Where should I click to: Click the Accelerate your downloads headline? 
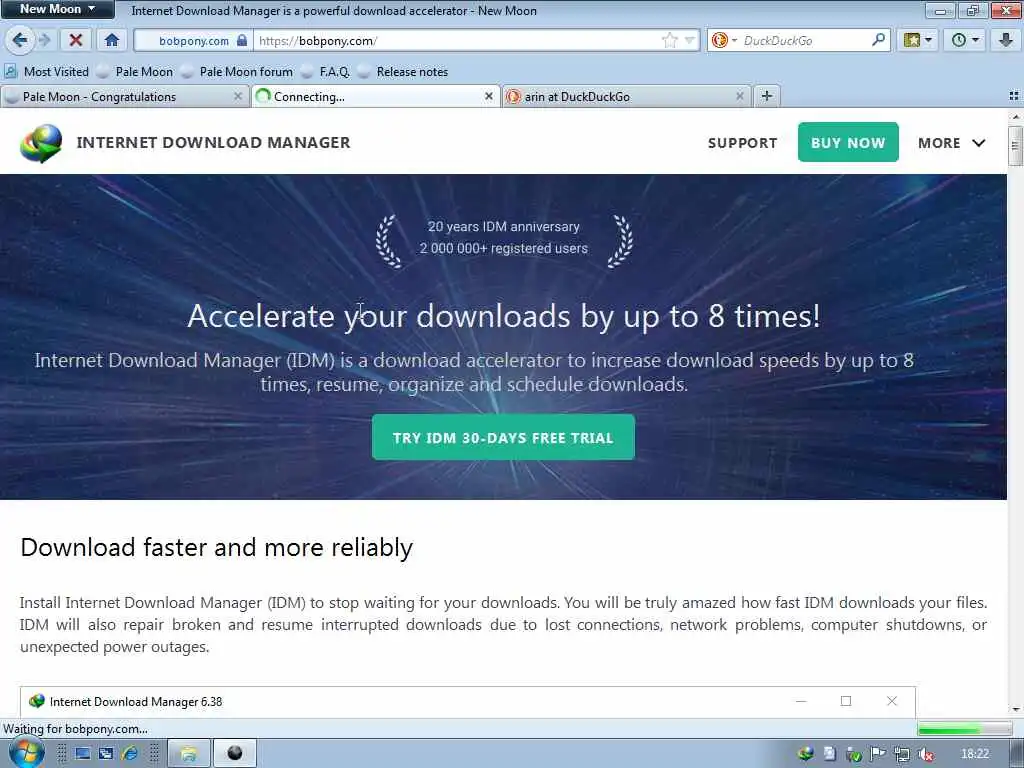[504, 317]
